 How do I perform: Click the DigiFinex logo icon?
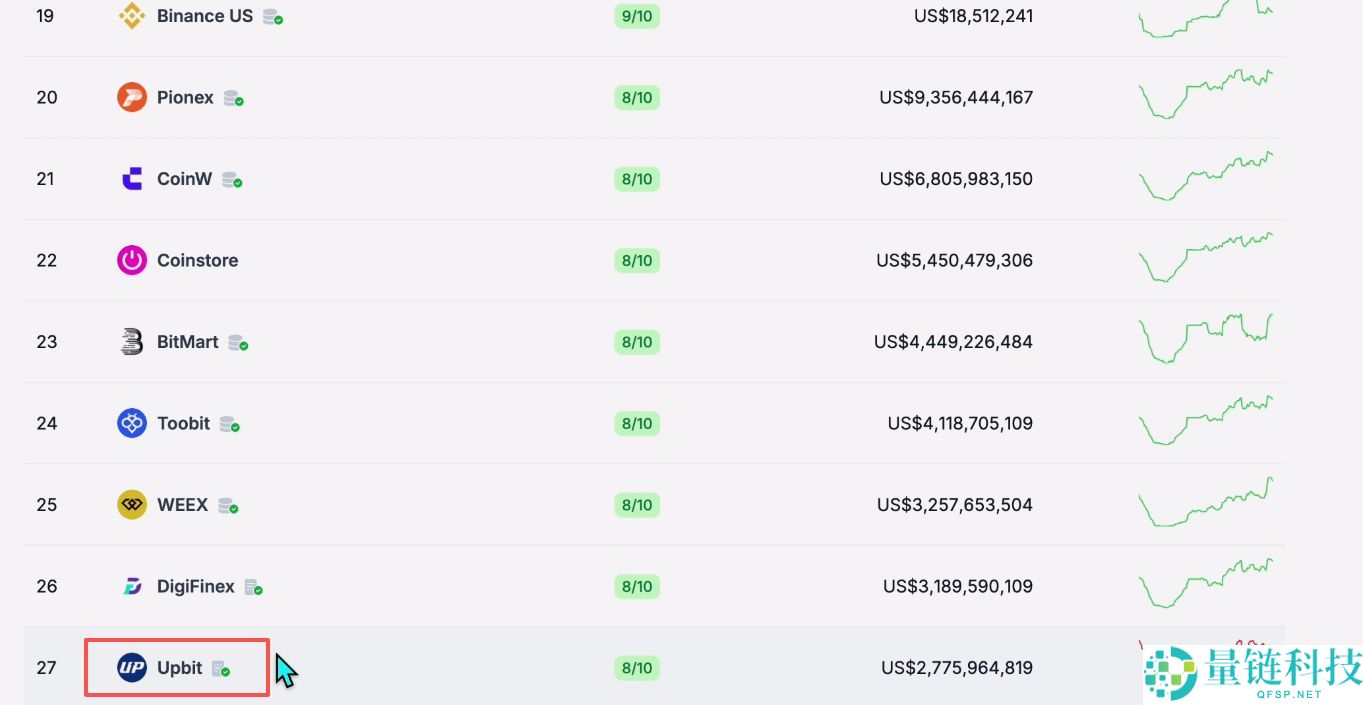coord(132,586)
